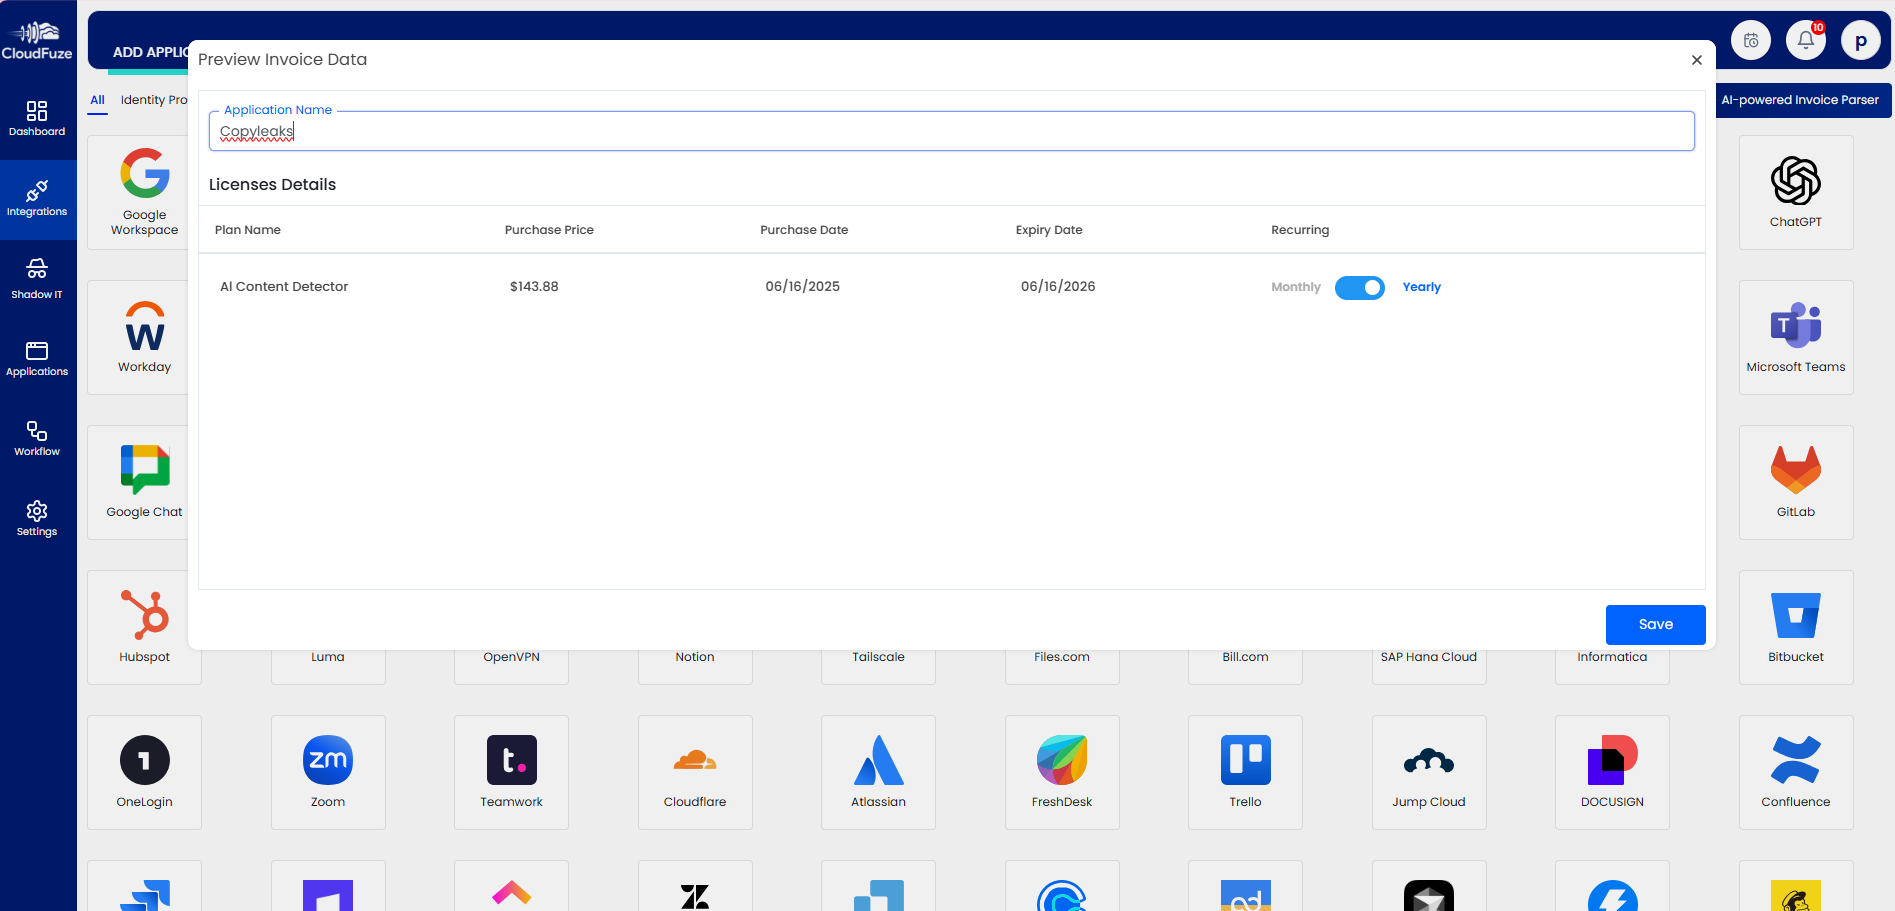Open the Workflow section
Screen dimensions: 1895x911
(x=37, y=437)
